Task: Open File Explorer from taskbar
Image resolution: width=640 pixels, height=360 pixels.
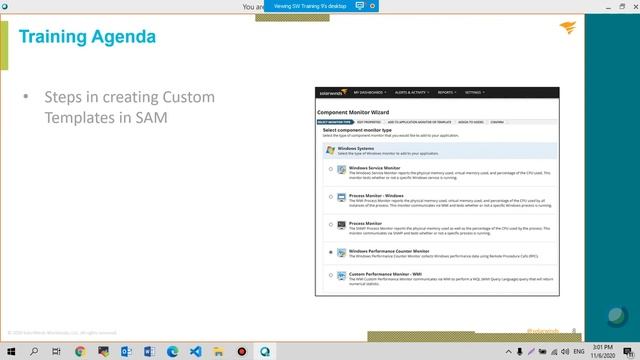Action: coord(218,351)
